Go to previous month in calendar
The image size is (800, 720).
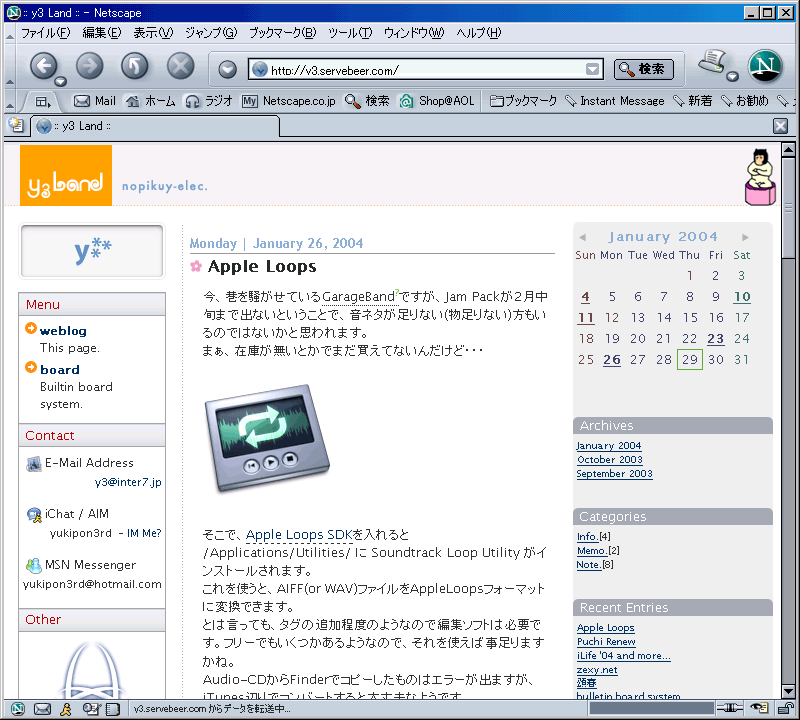583,237
